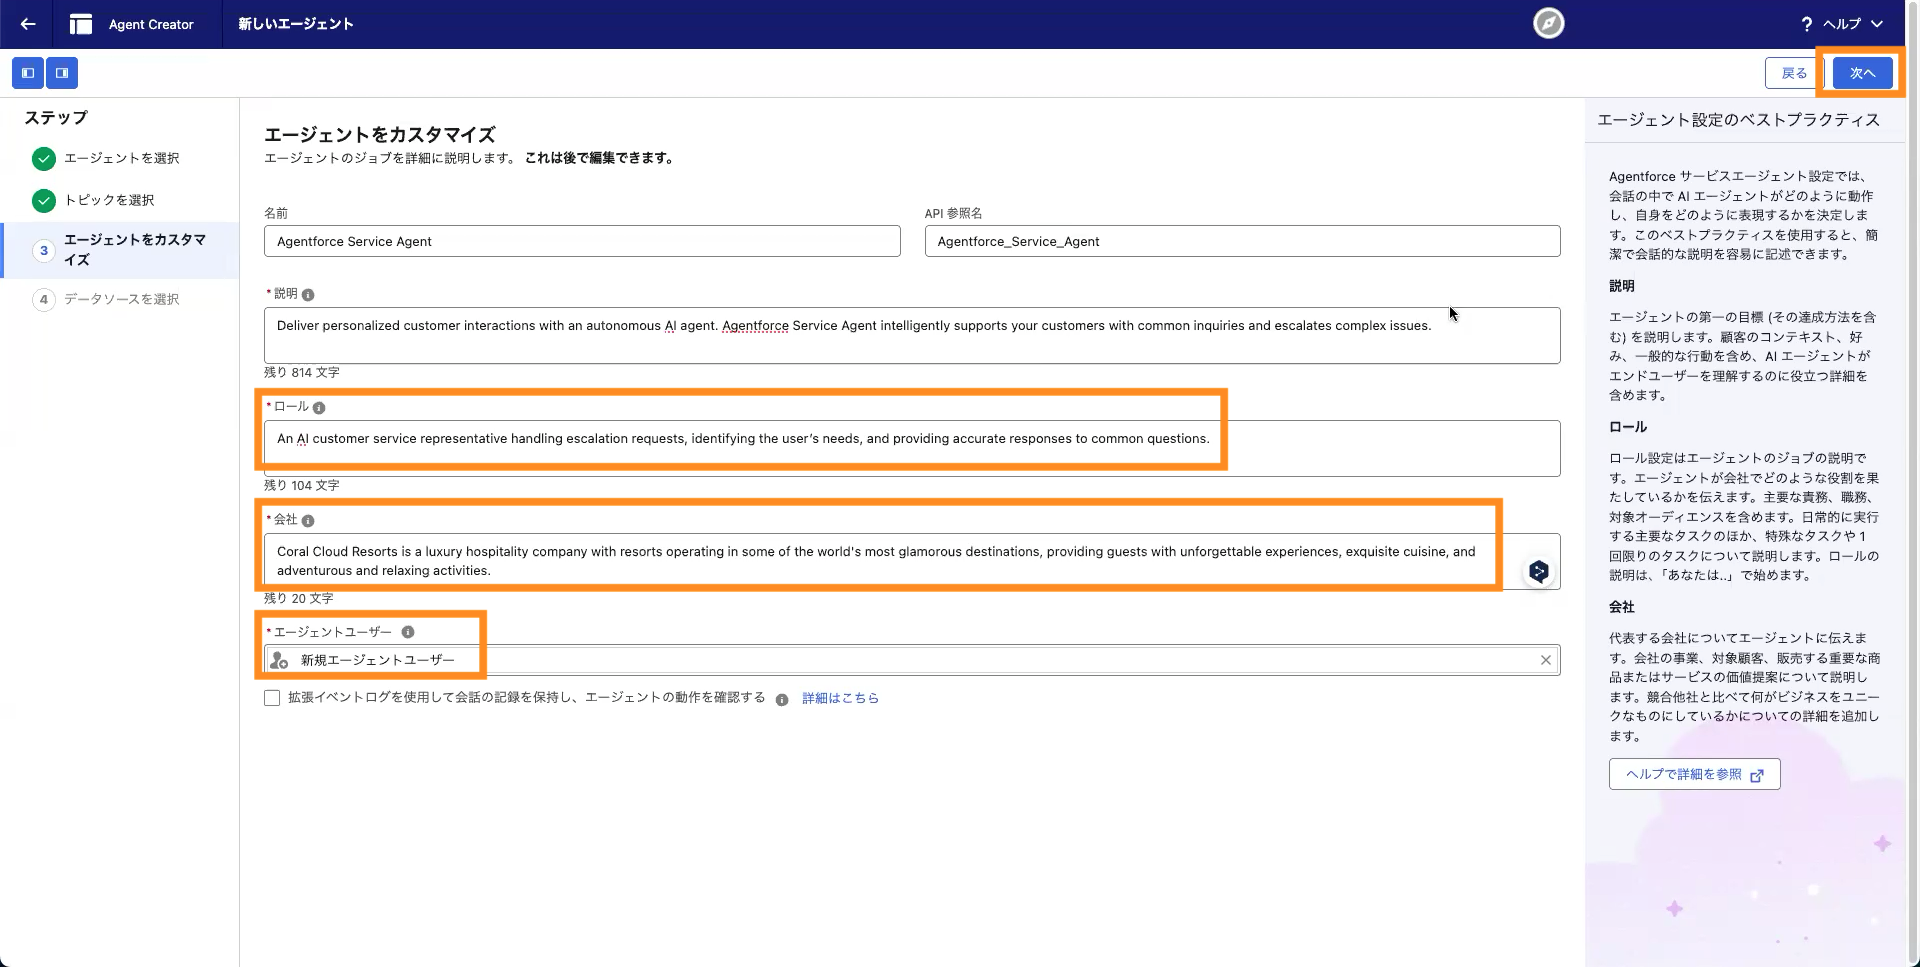Click info icon next to 説明
Image resolution: width=1920 pixels, height=967 pixels.
308,295
